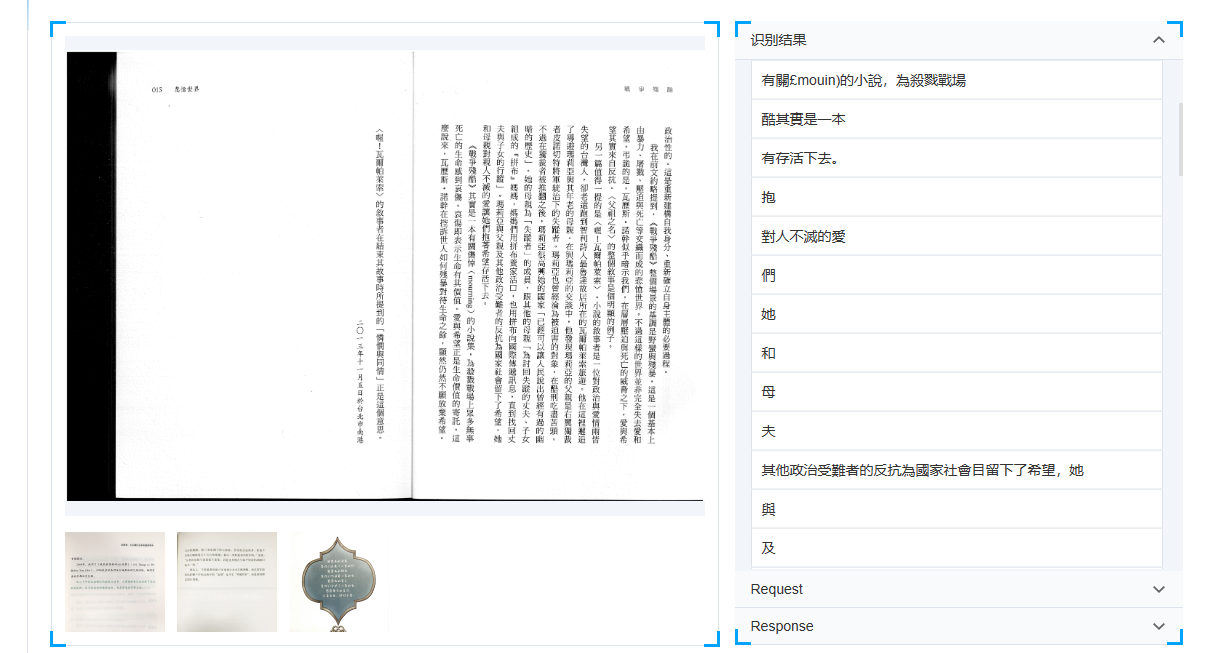Screen dimensions: 1205x653
Task: Click the 识别结果 panel header title
Action: coord(779,40)
